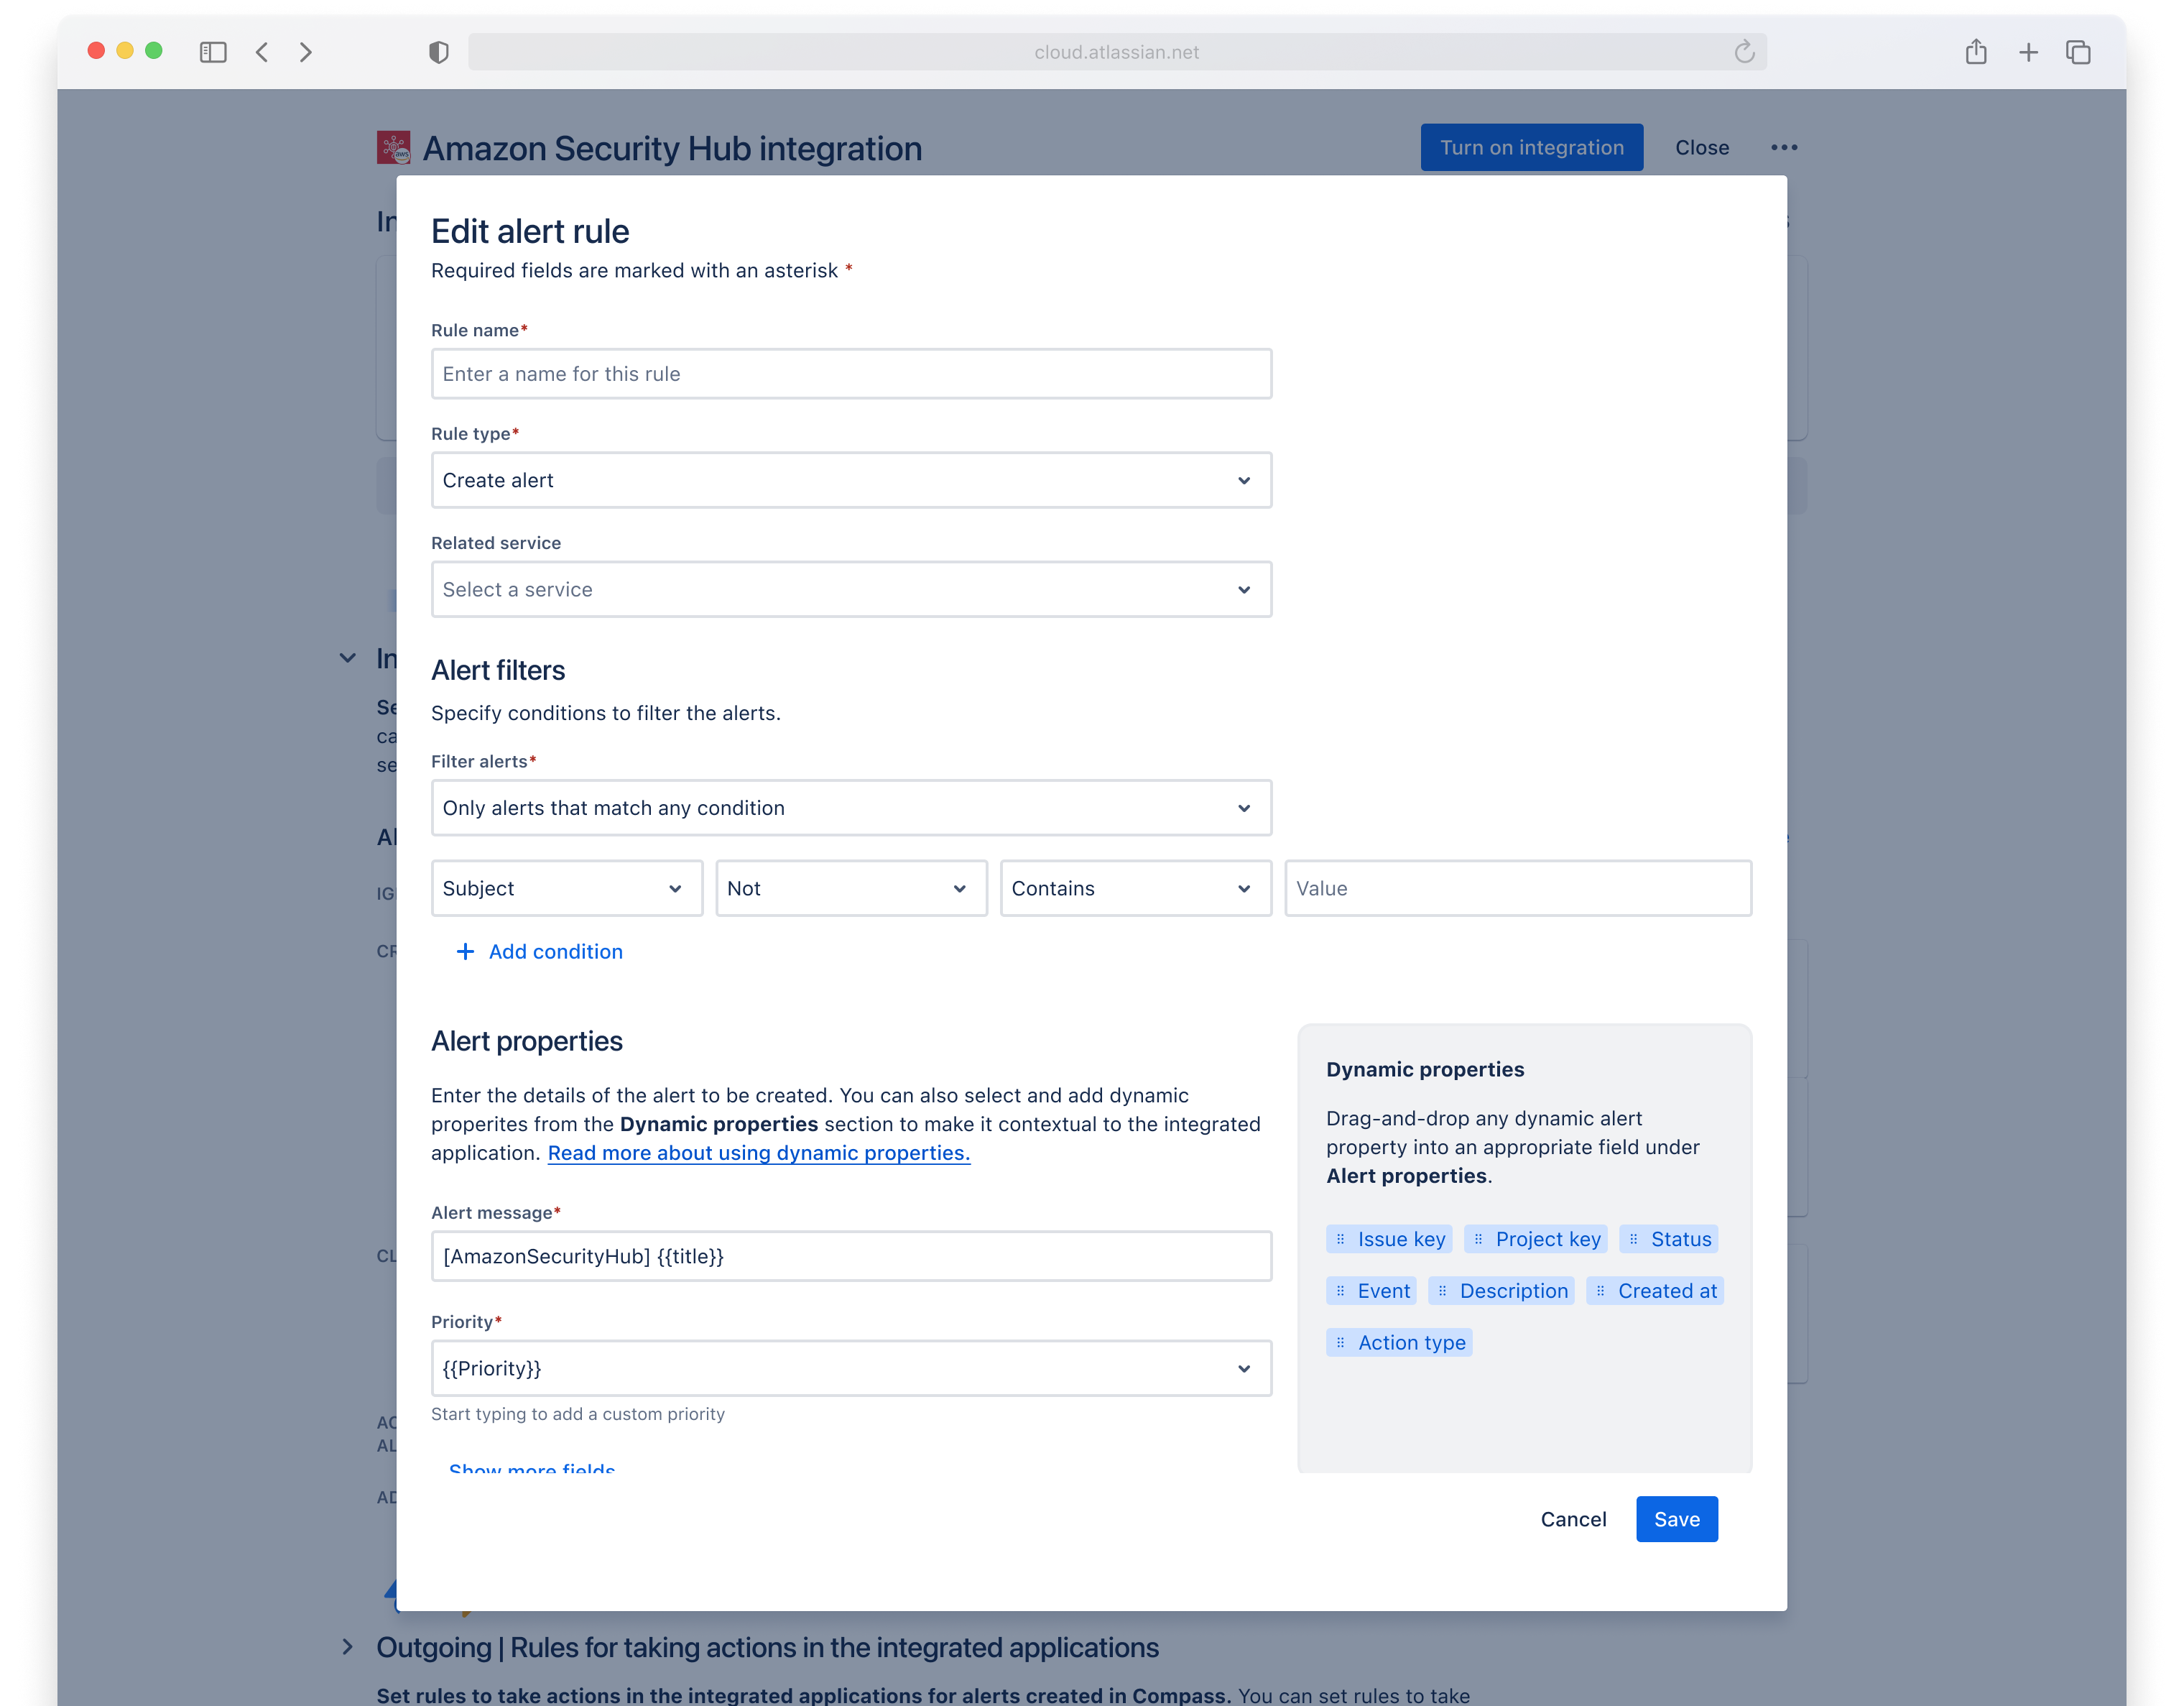Screen dimensions: 2184x1706
Task: Select the Action type dynamic property chip
Action: tap(1399, 1343)
